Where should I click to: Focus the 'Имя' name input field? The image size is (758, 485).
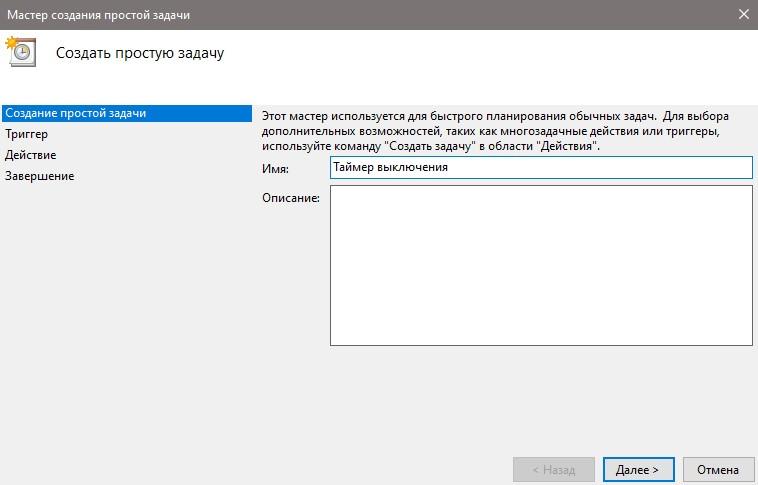click(x=541, y=167)
